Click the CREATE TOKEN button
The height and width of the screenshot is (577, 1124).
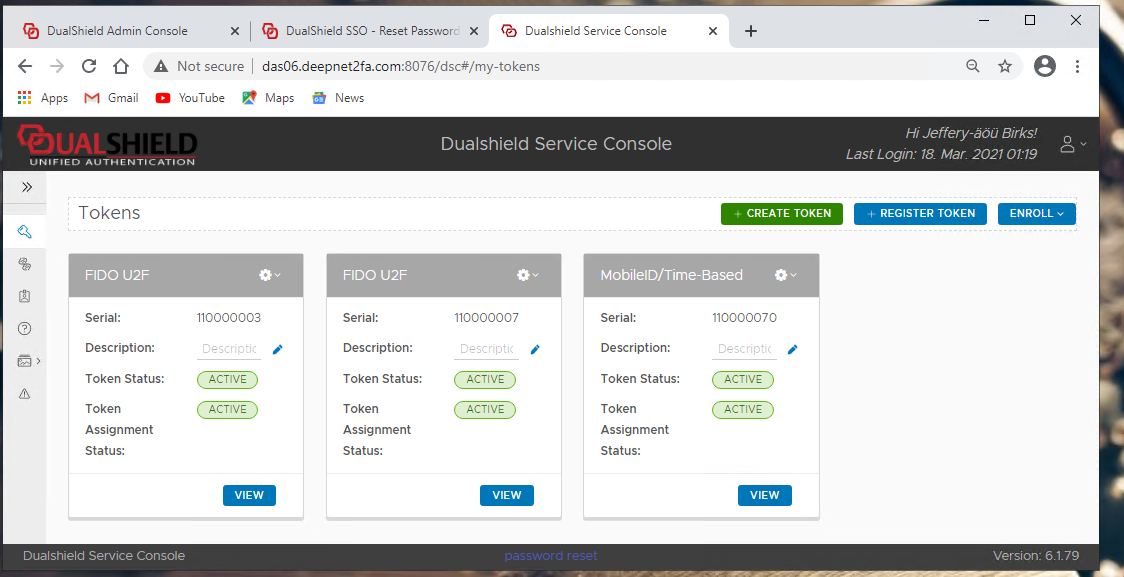781,214
